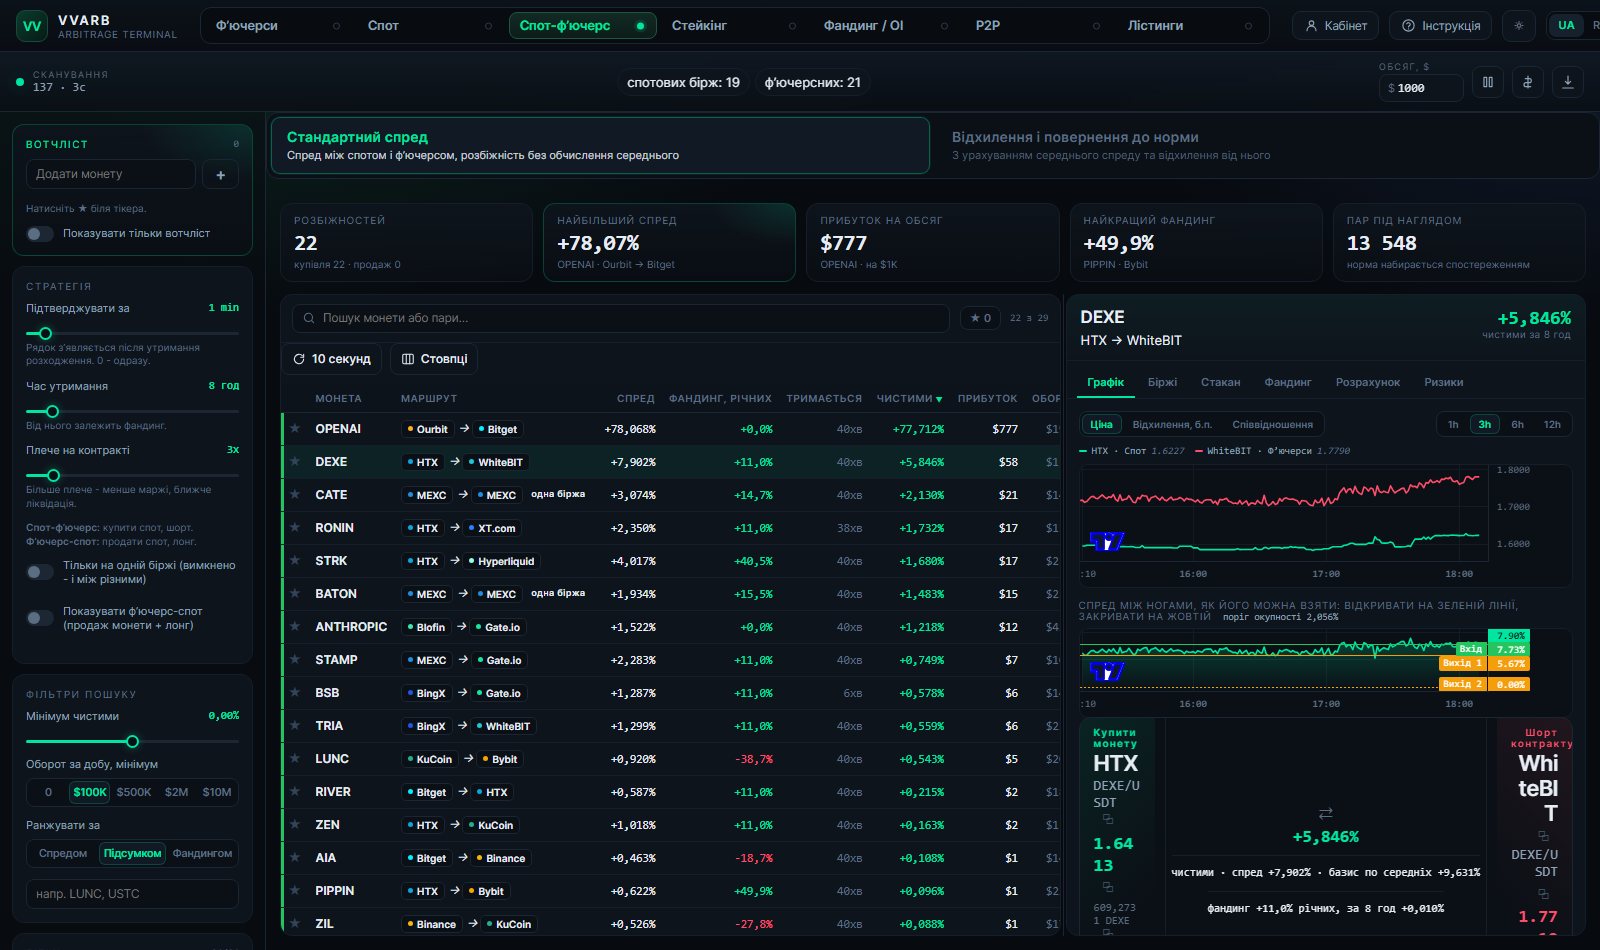Viewport: 1600px width, 950px height.
Task: Star the ANTHROPIC row
Action: pyautogui.click(x=295, y=626)
